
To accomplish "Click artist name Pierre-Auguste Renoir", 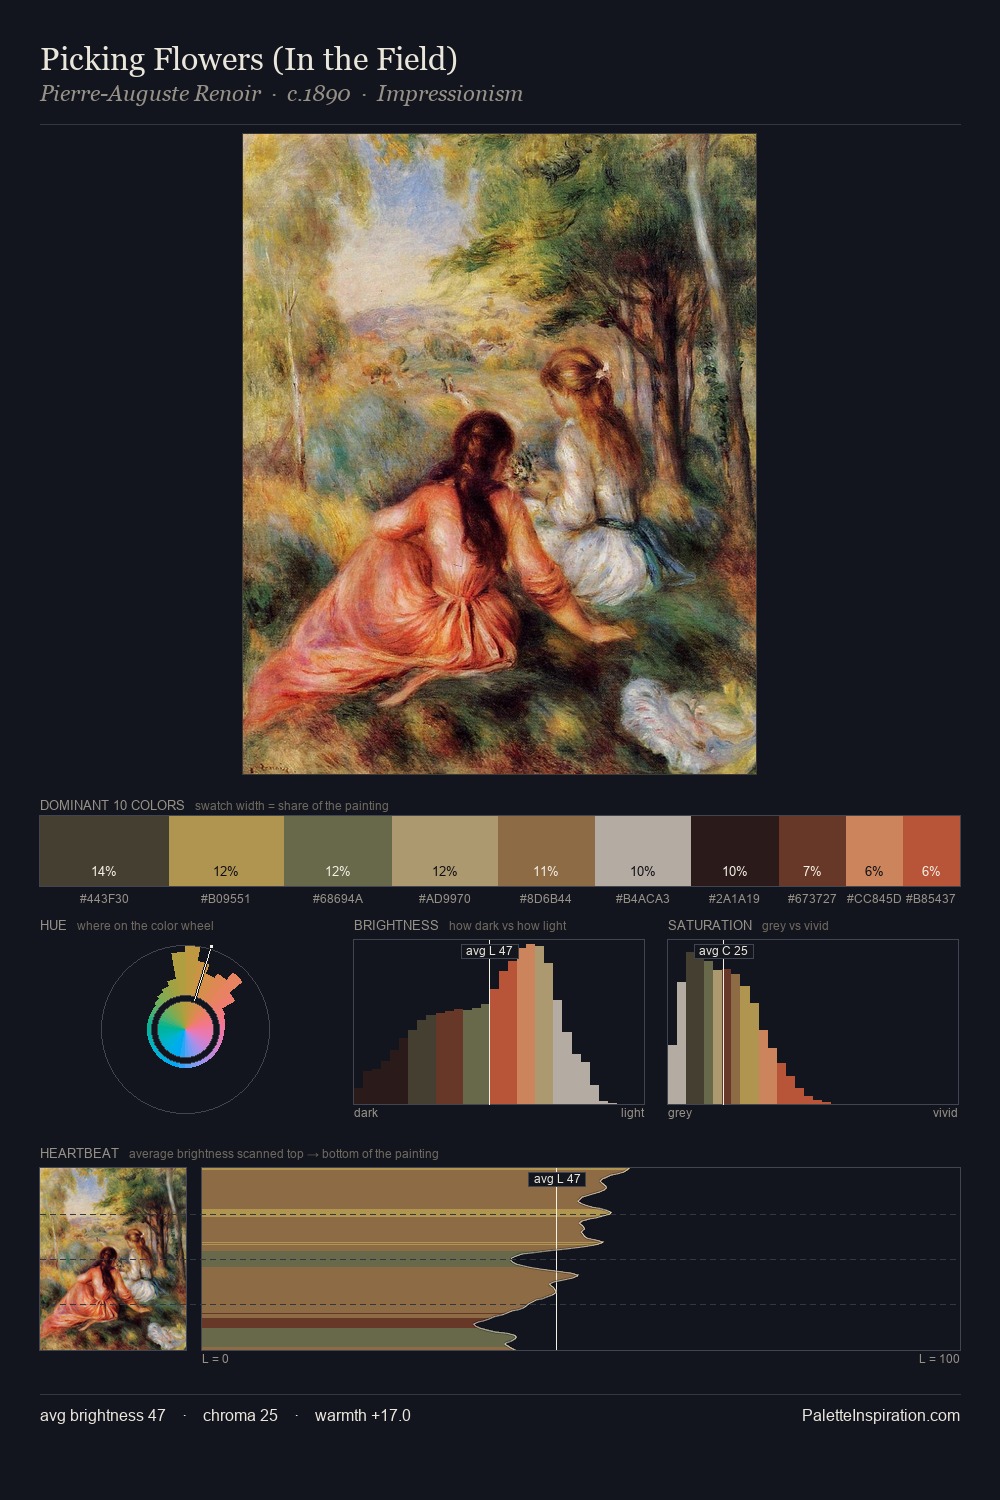I will coord(150,94).
